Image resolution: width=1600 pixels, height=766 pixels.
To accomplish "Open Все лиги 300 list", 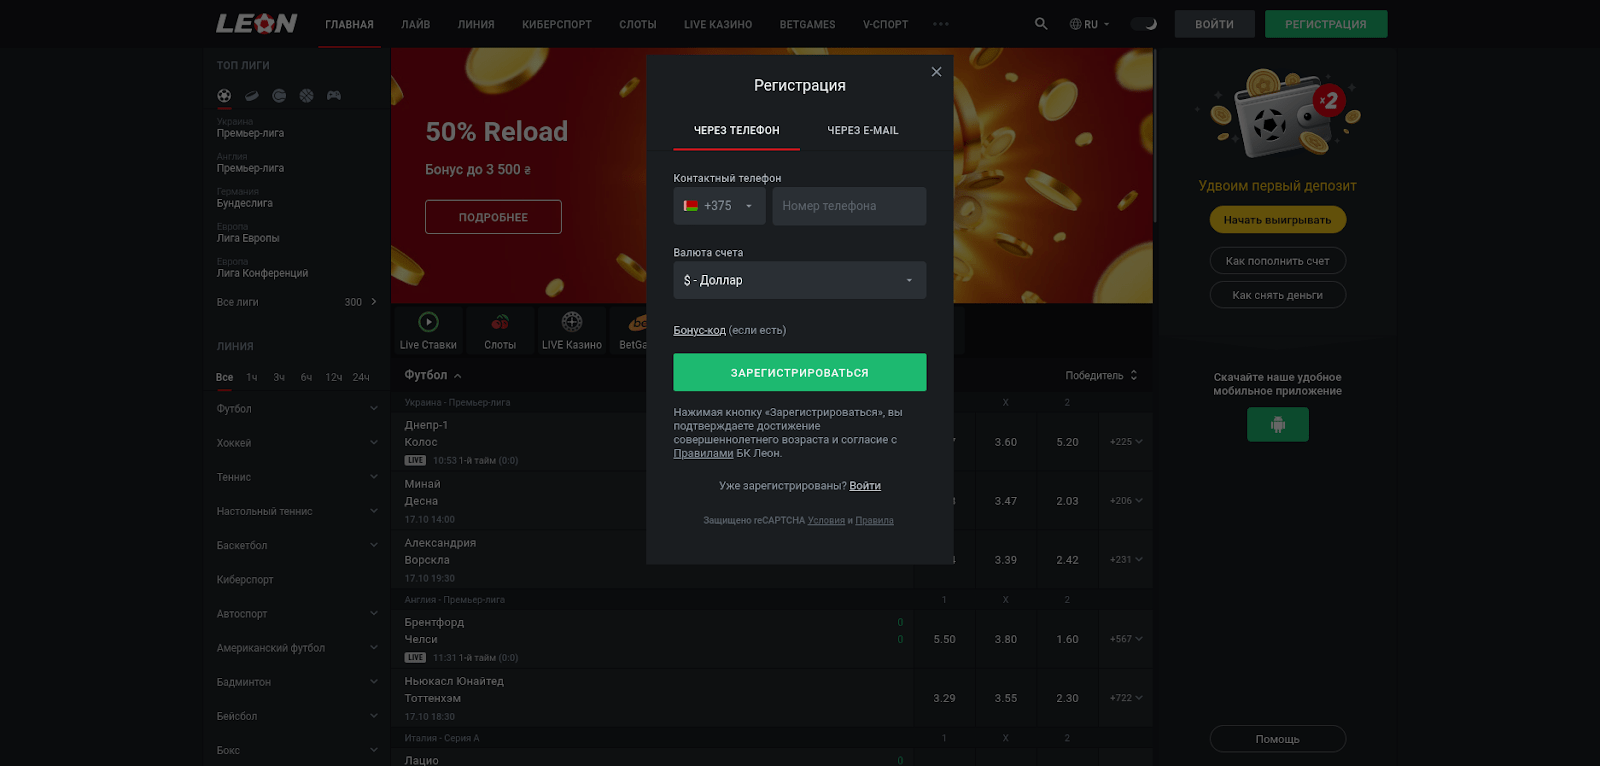I will point(297,302).
